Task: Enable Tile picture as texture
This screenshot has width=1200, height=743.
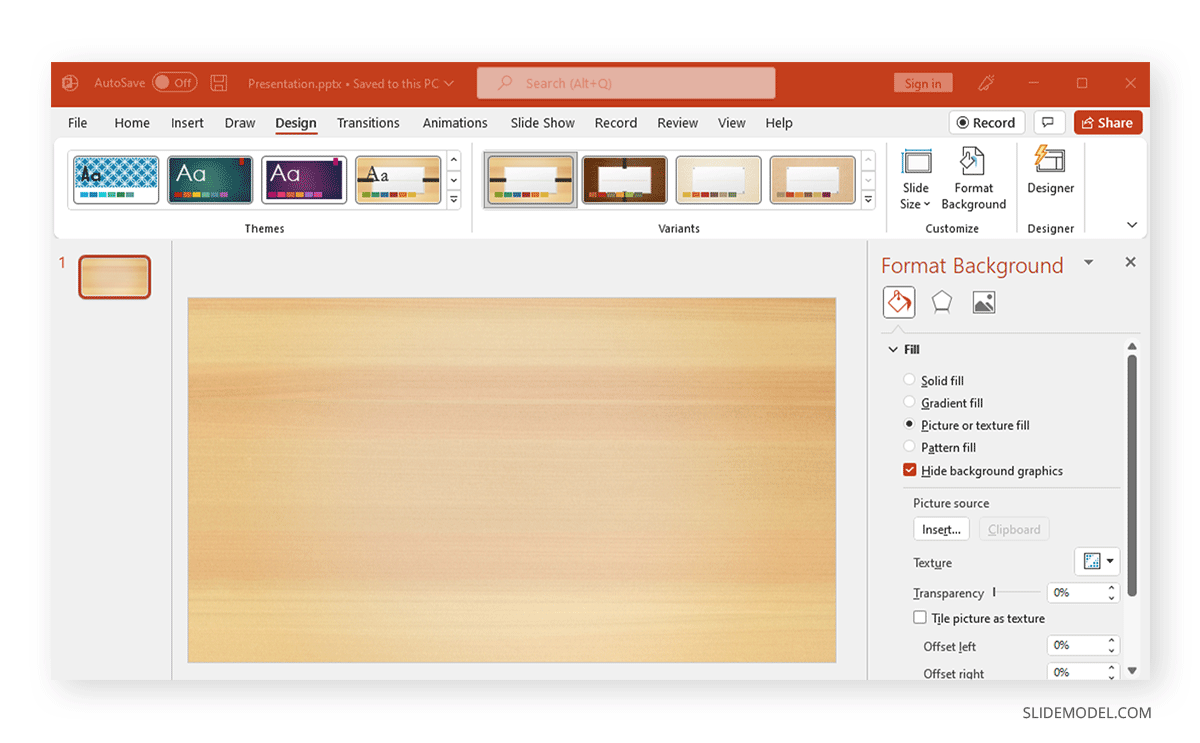Action: tap(920, 617)
